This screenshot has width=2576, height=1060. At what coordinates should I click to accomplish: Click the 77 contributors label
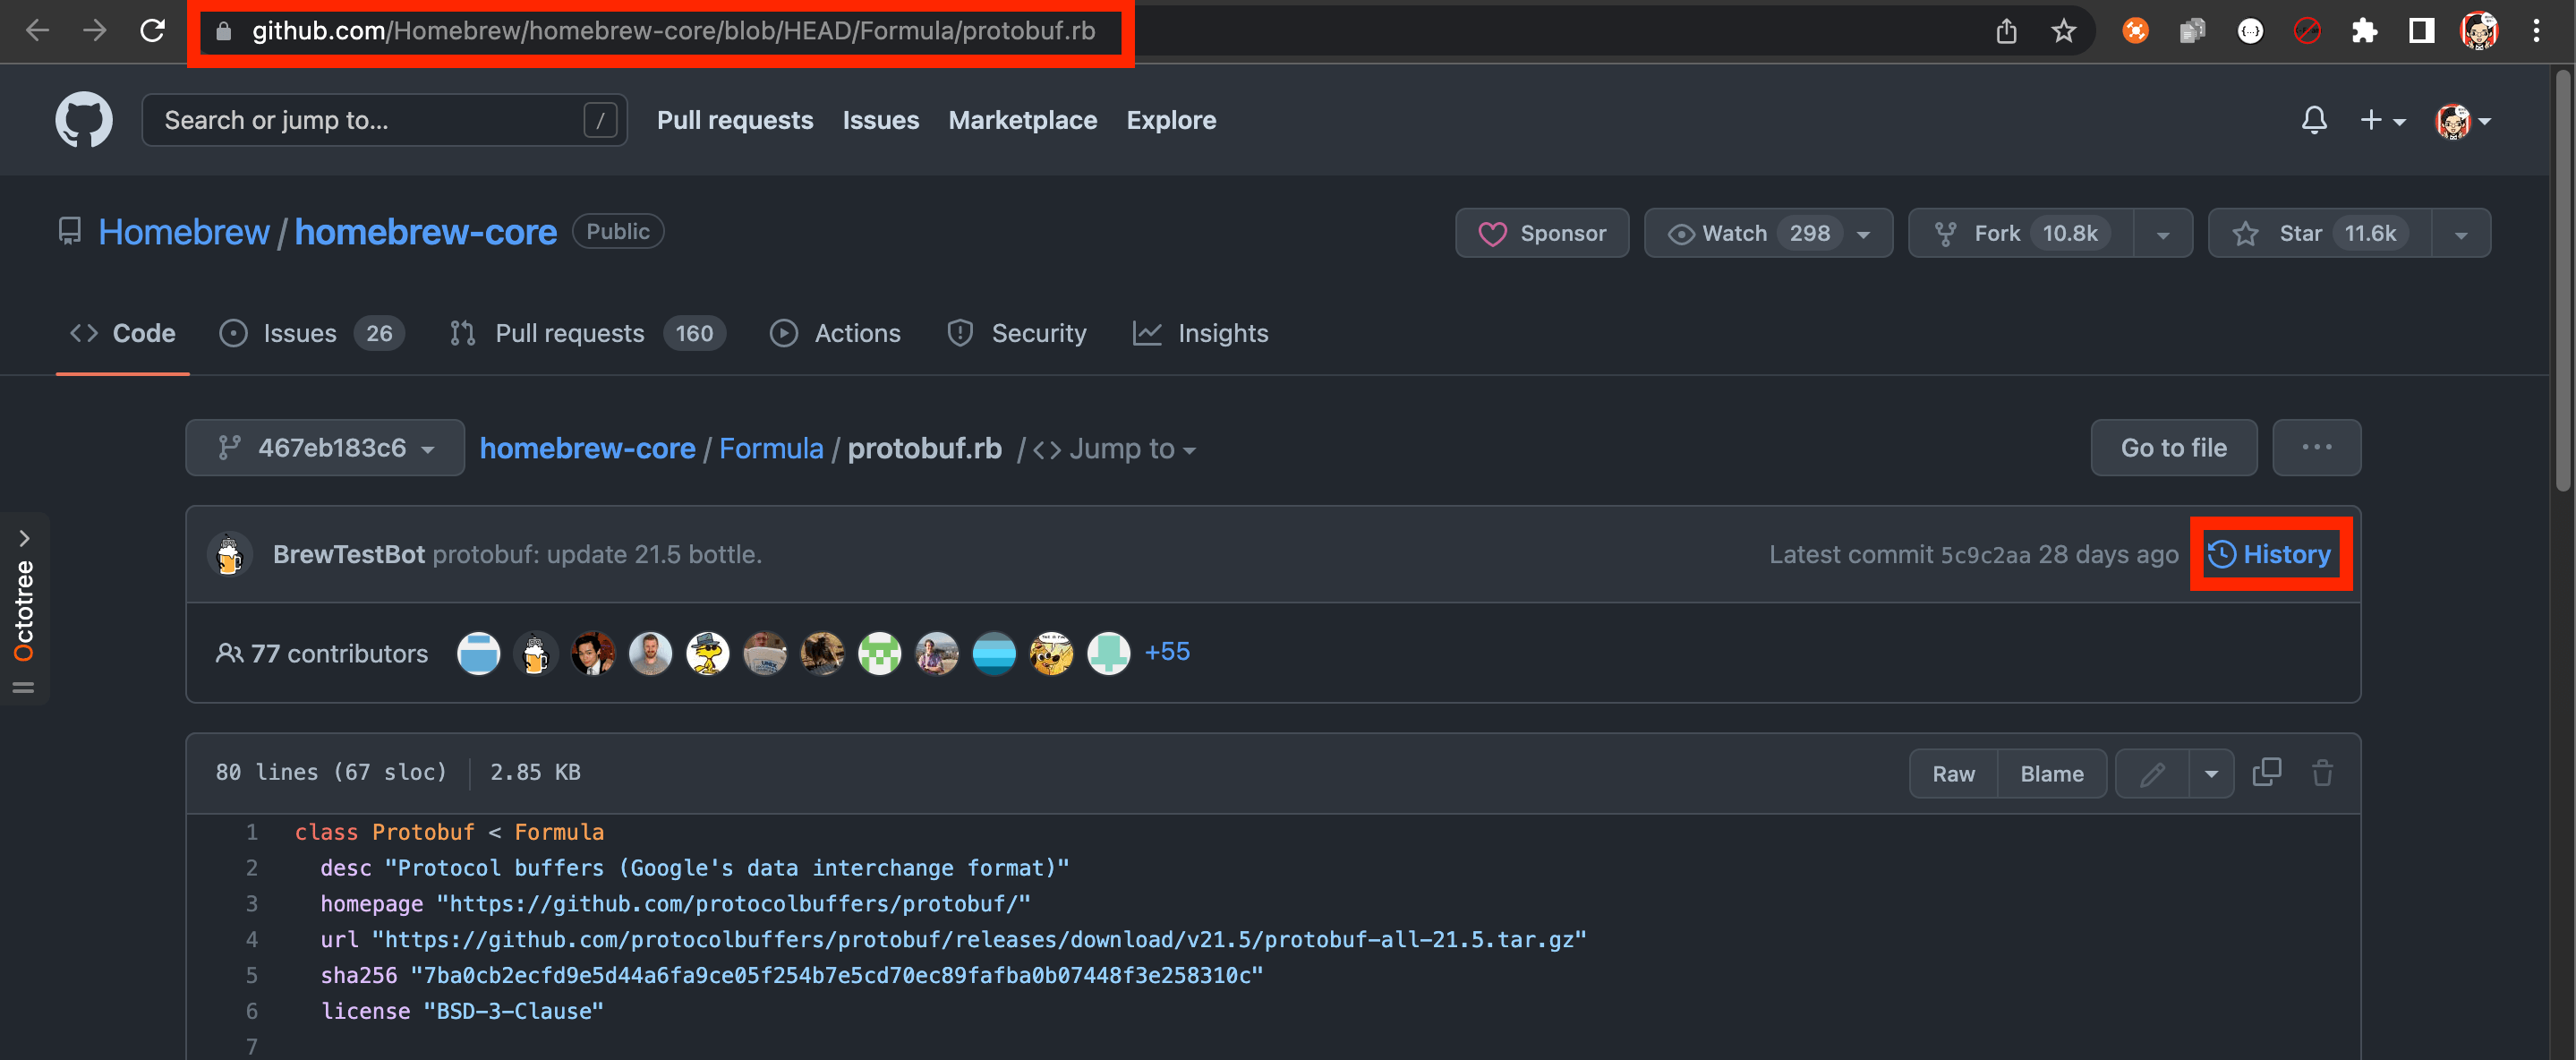322,653
